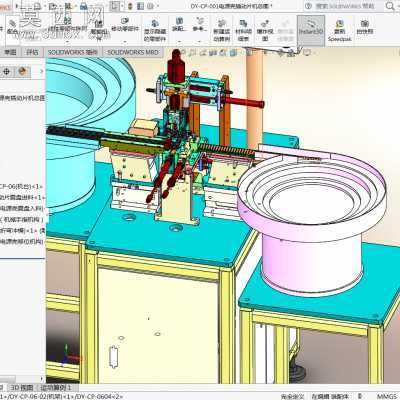
Task: Open the MMGS unit system selector
Action: 388,396
